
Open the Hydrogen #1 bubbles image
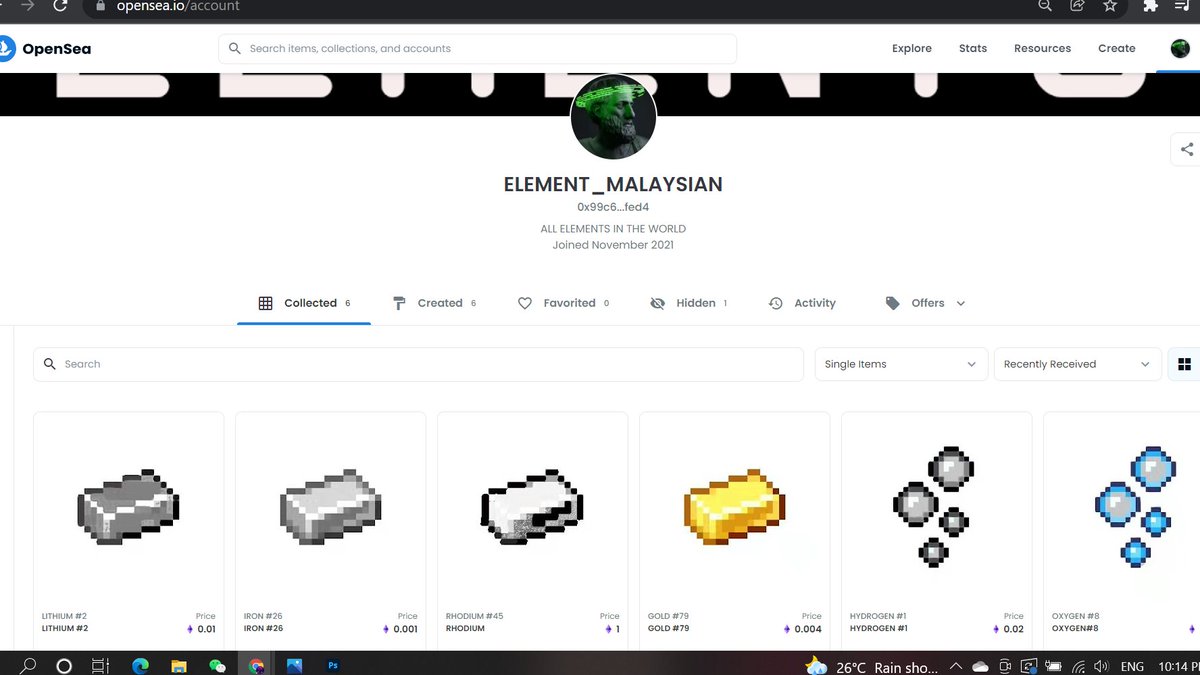(x=934, y=506)
